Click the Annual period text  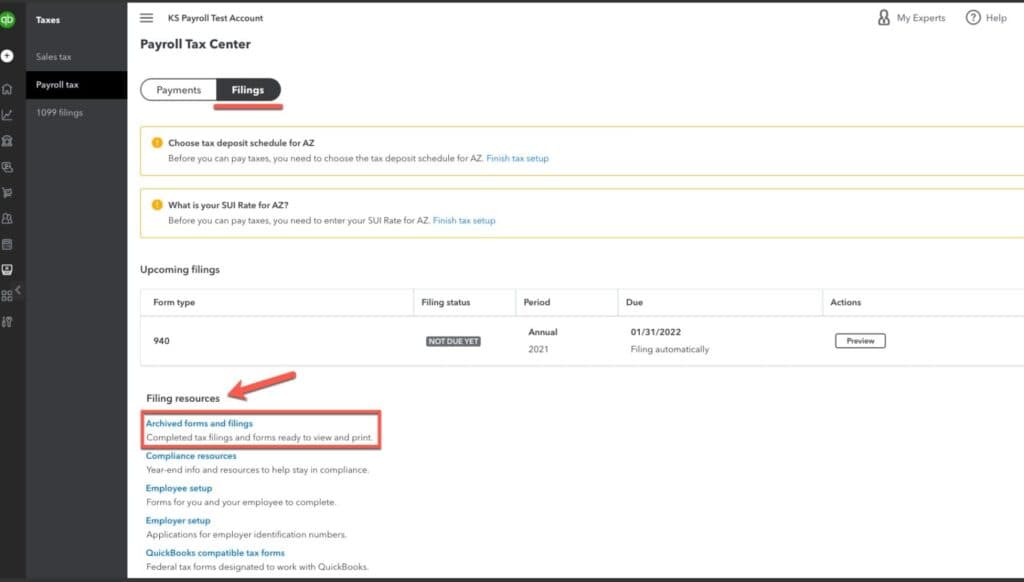(543, 332)
